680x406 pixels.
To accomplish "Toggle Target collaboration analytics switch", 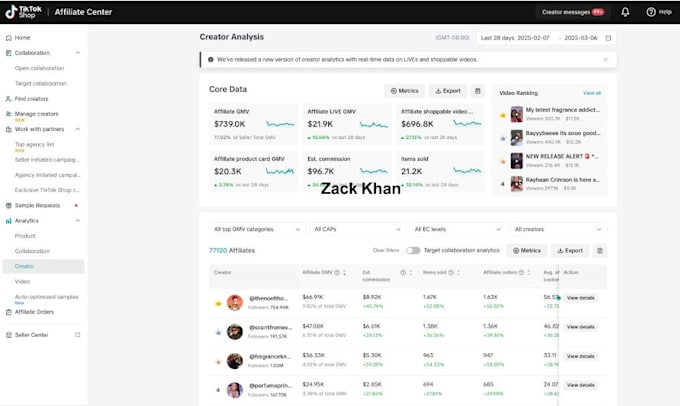I will click(x=413, y=251).
